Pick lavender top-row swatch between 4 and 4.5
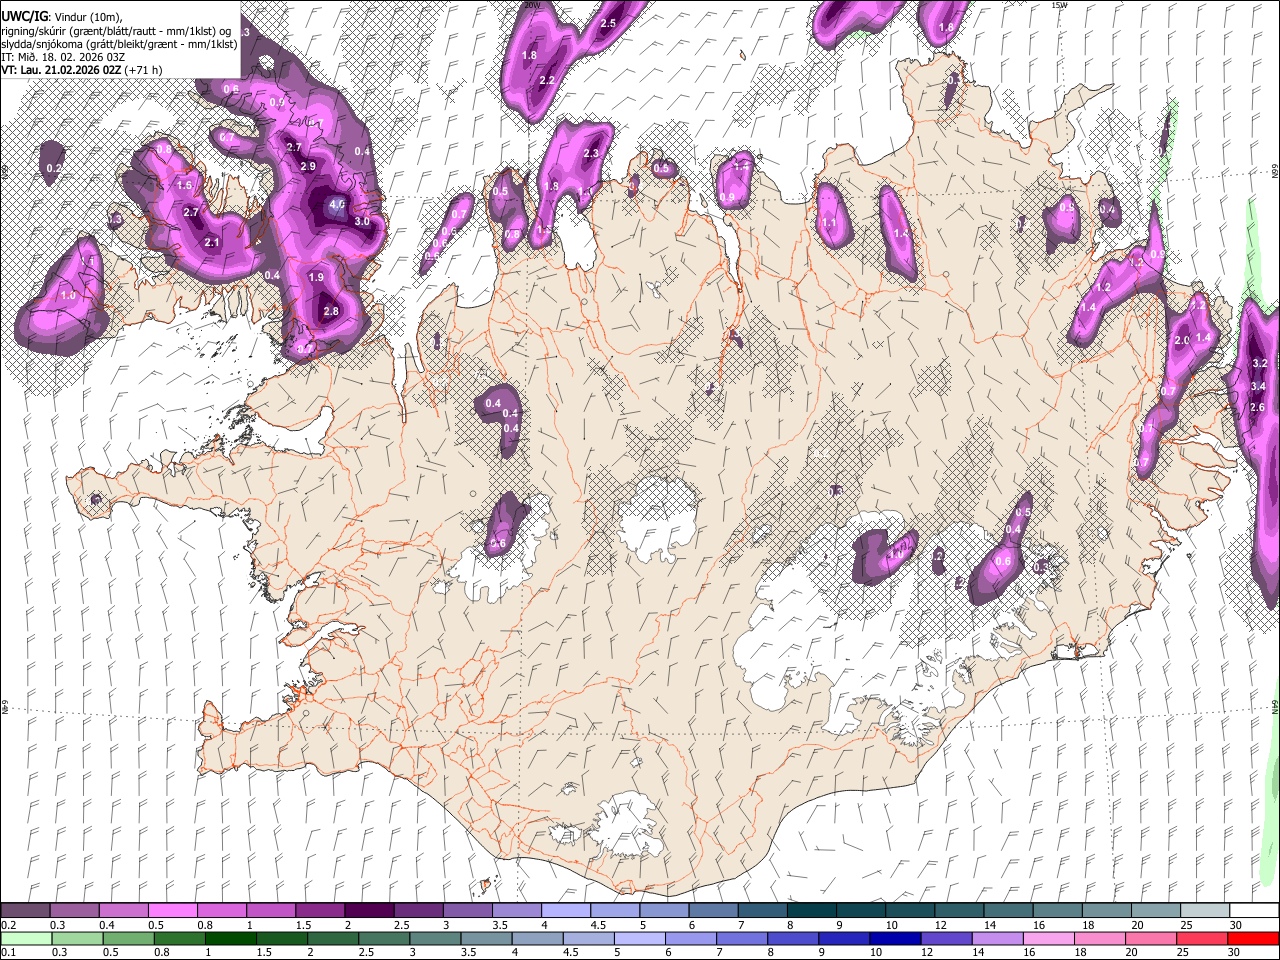The width and height of the screenshot is (1280, 960). (566, 911)
